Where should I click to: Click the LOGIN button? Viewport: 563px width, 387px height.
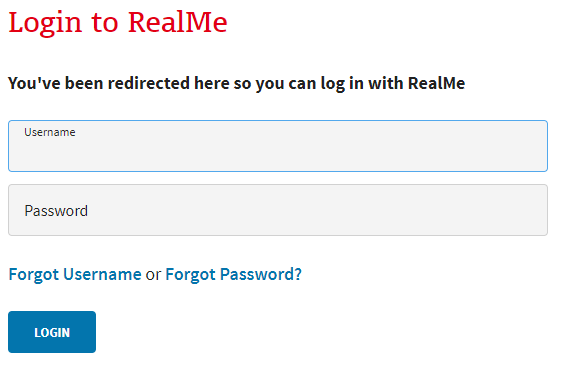52,332
